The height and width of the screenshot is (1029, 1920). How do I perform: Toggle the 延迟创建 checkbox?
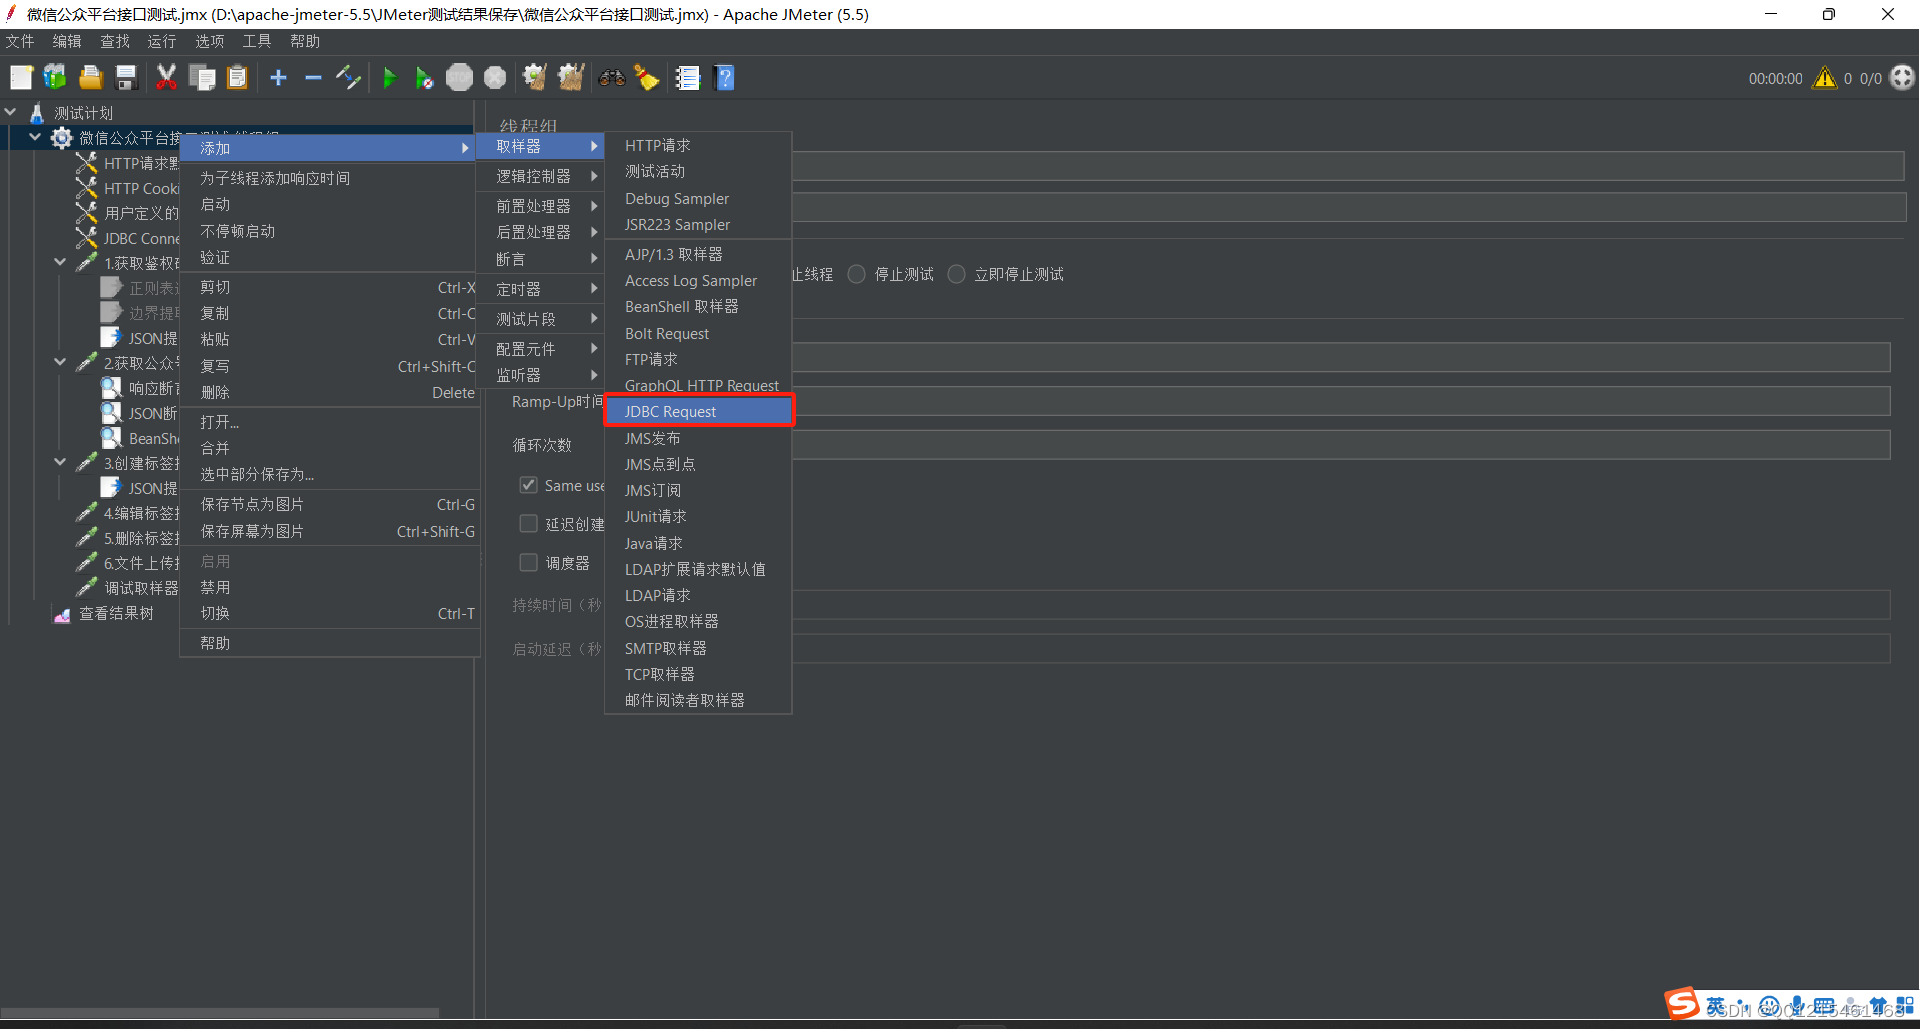(x=529, y=524)
